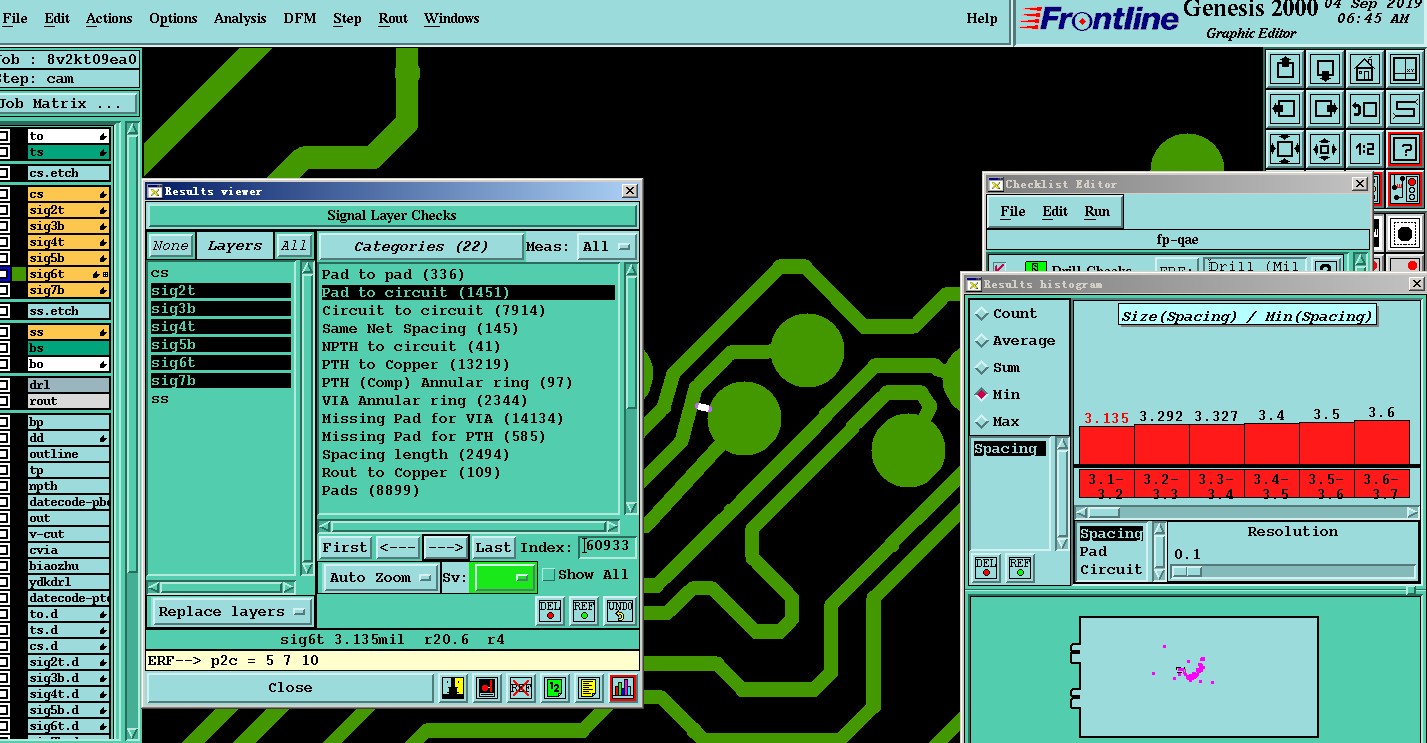1427x743 pixels.
Task: Toggle checkbox beside layer drl
Action: [x=4, y=385]
